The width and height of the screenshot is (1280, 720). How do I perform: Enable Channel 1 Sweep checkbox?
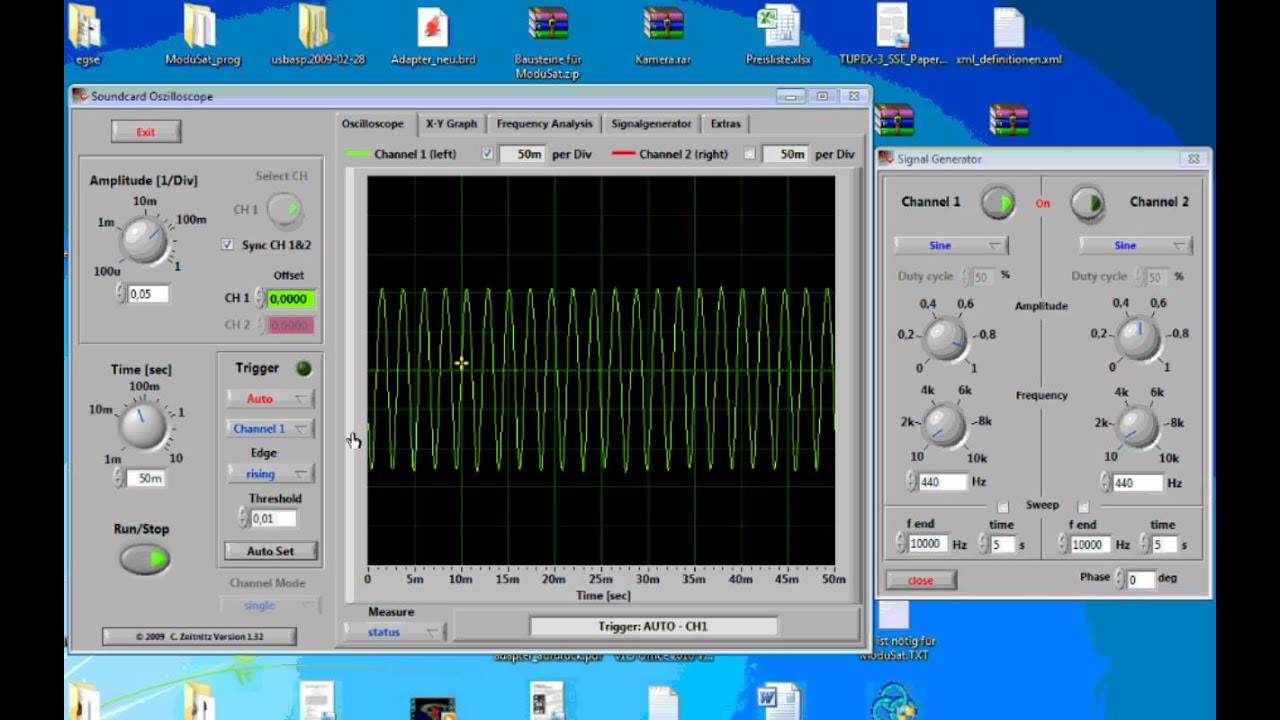click(1003, 506)
